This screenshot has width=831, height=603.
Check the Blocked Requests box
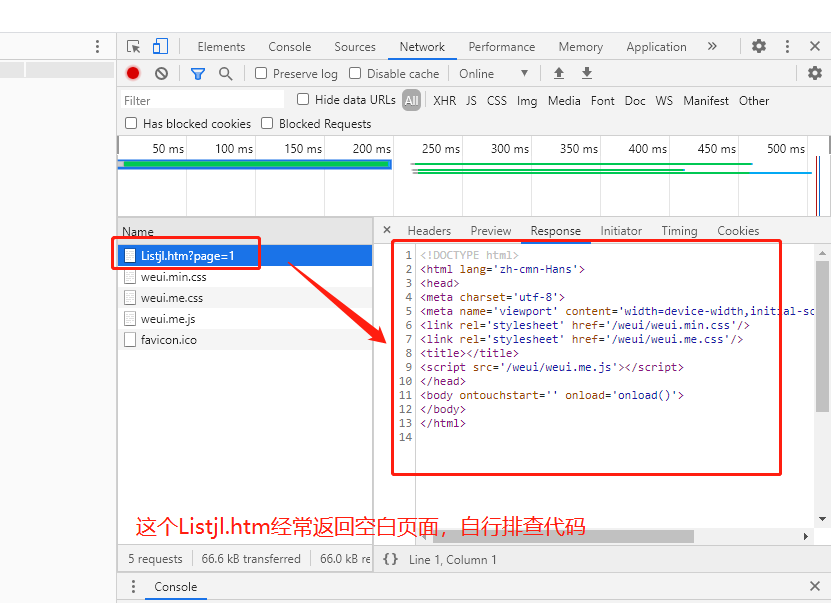click(x=267, y=123)
